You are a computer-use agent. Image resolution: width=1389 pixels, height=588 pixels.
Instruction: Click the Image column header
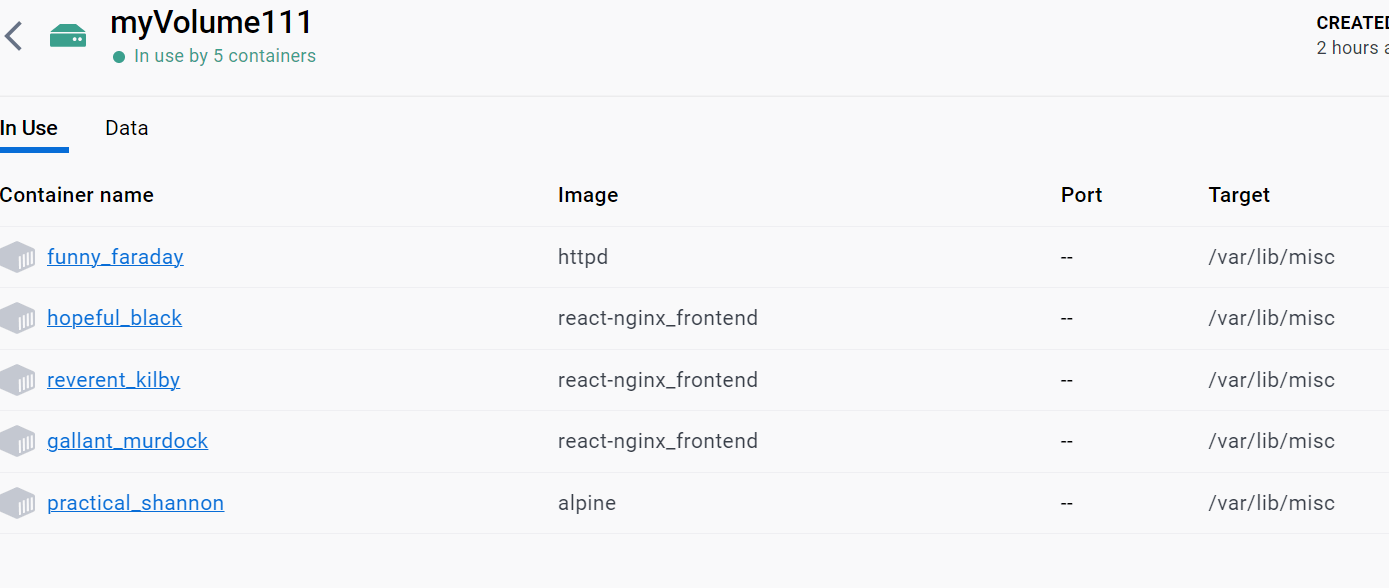tap(588, 195)
